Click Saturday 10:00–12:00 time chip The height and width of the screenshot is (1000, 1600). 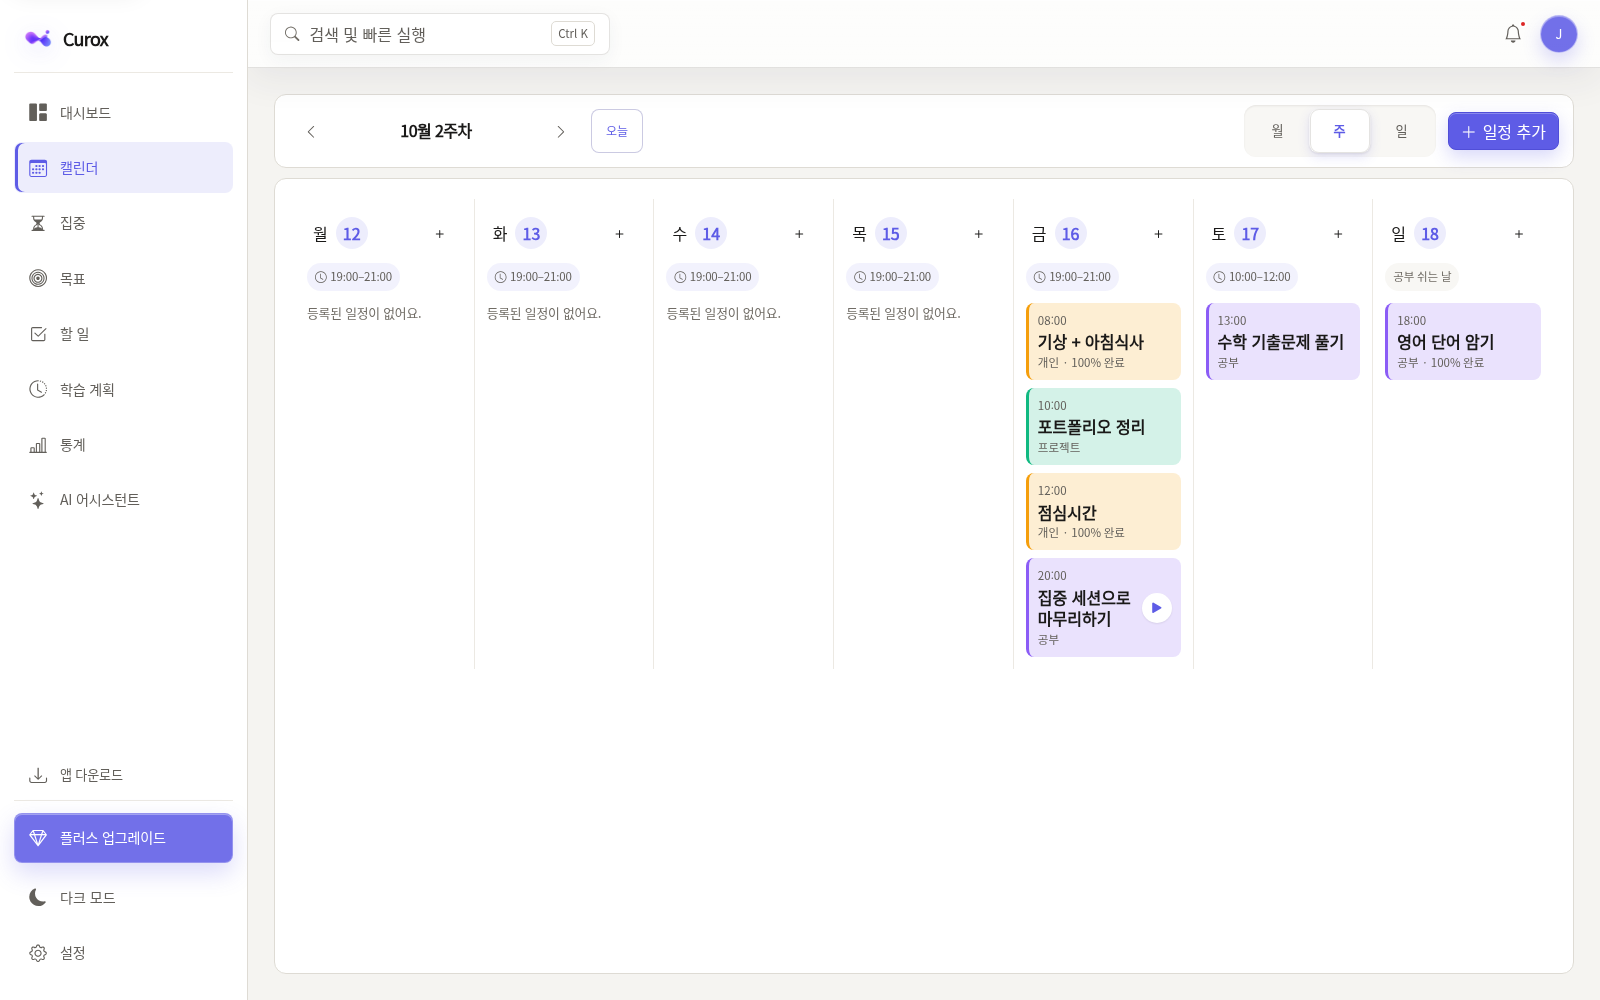(x=1252, y=277)
